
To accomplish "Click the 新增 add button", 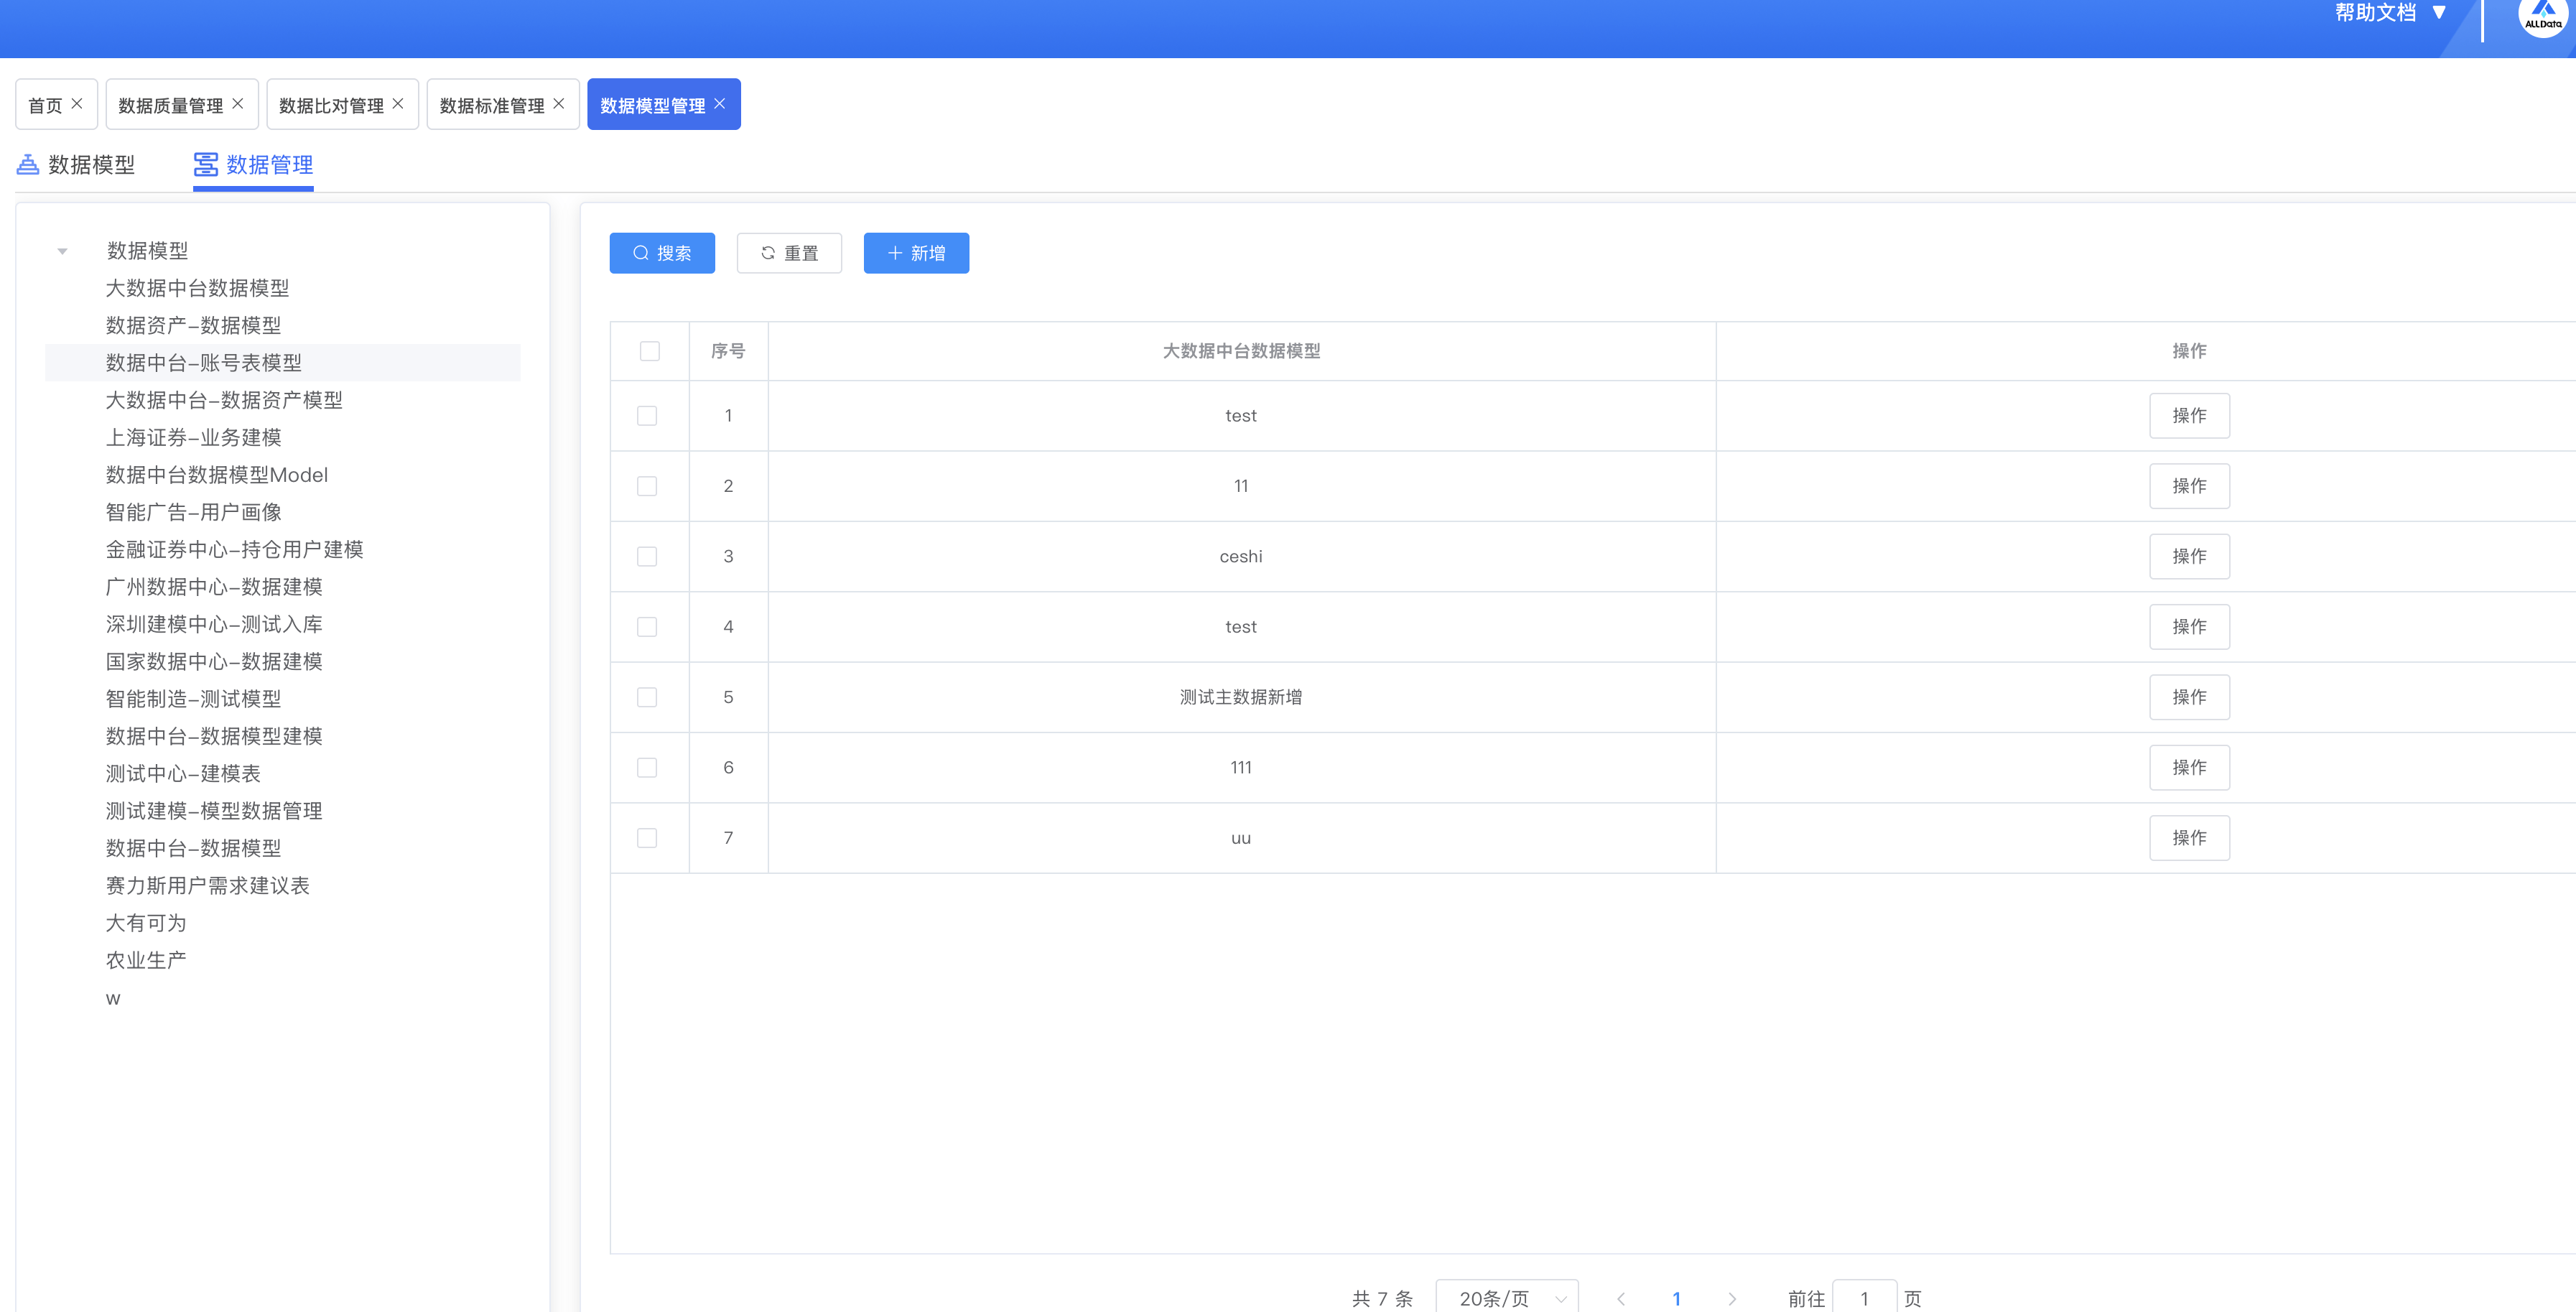I will 916,253.
